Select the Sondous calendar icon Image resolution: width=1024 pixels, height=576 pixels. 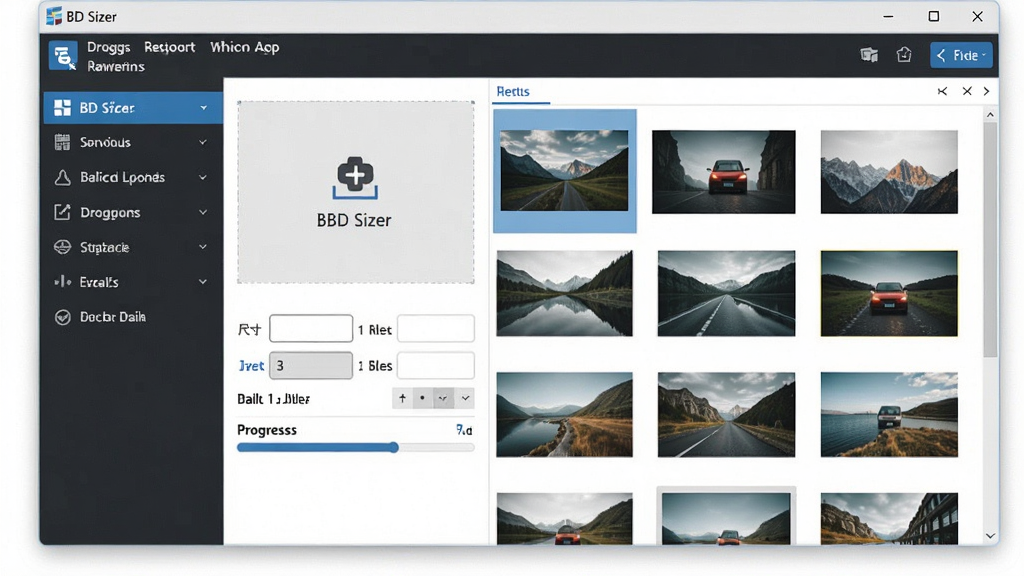pos(62,142)
